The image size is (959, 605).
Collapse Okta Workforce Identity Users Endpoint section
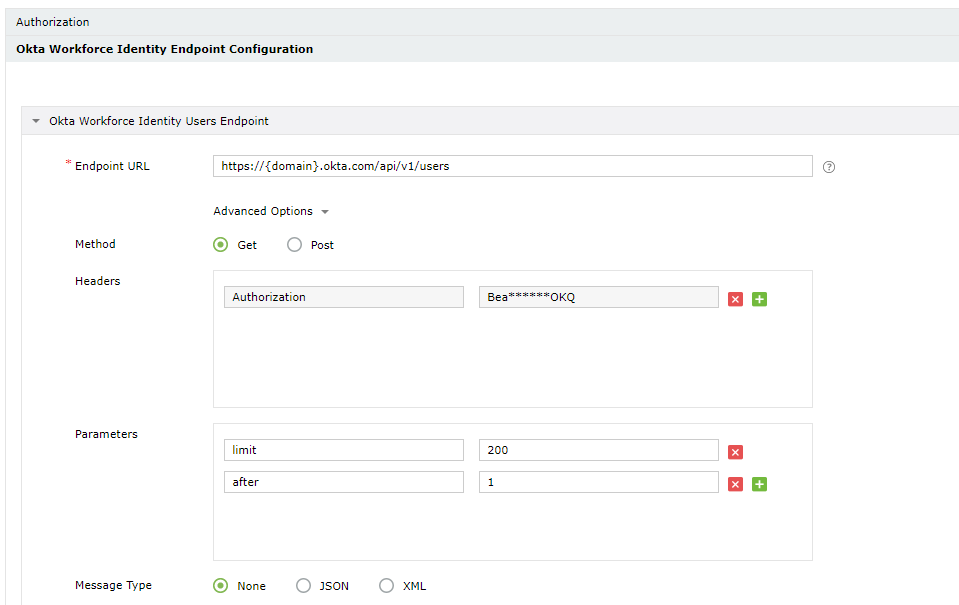[37, 121]
